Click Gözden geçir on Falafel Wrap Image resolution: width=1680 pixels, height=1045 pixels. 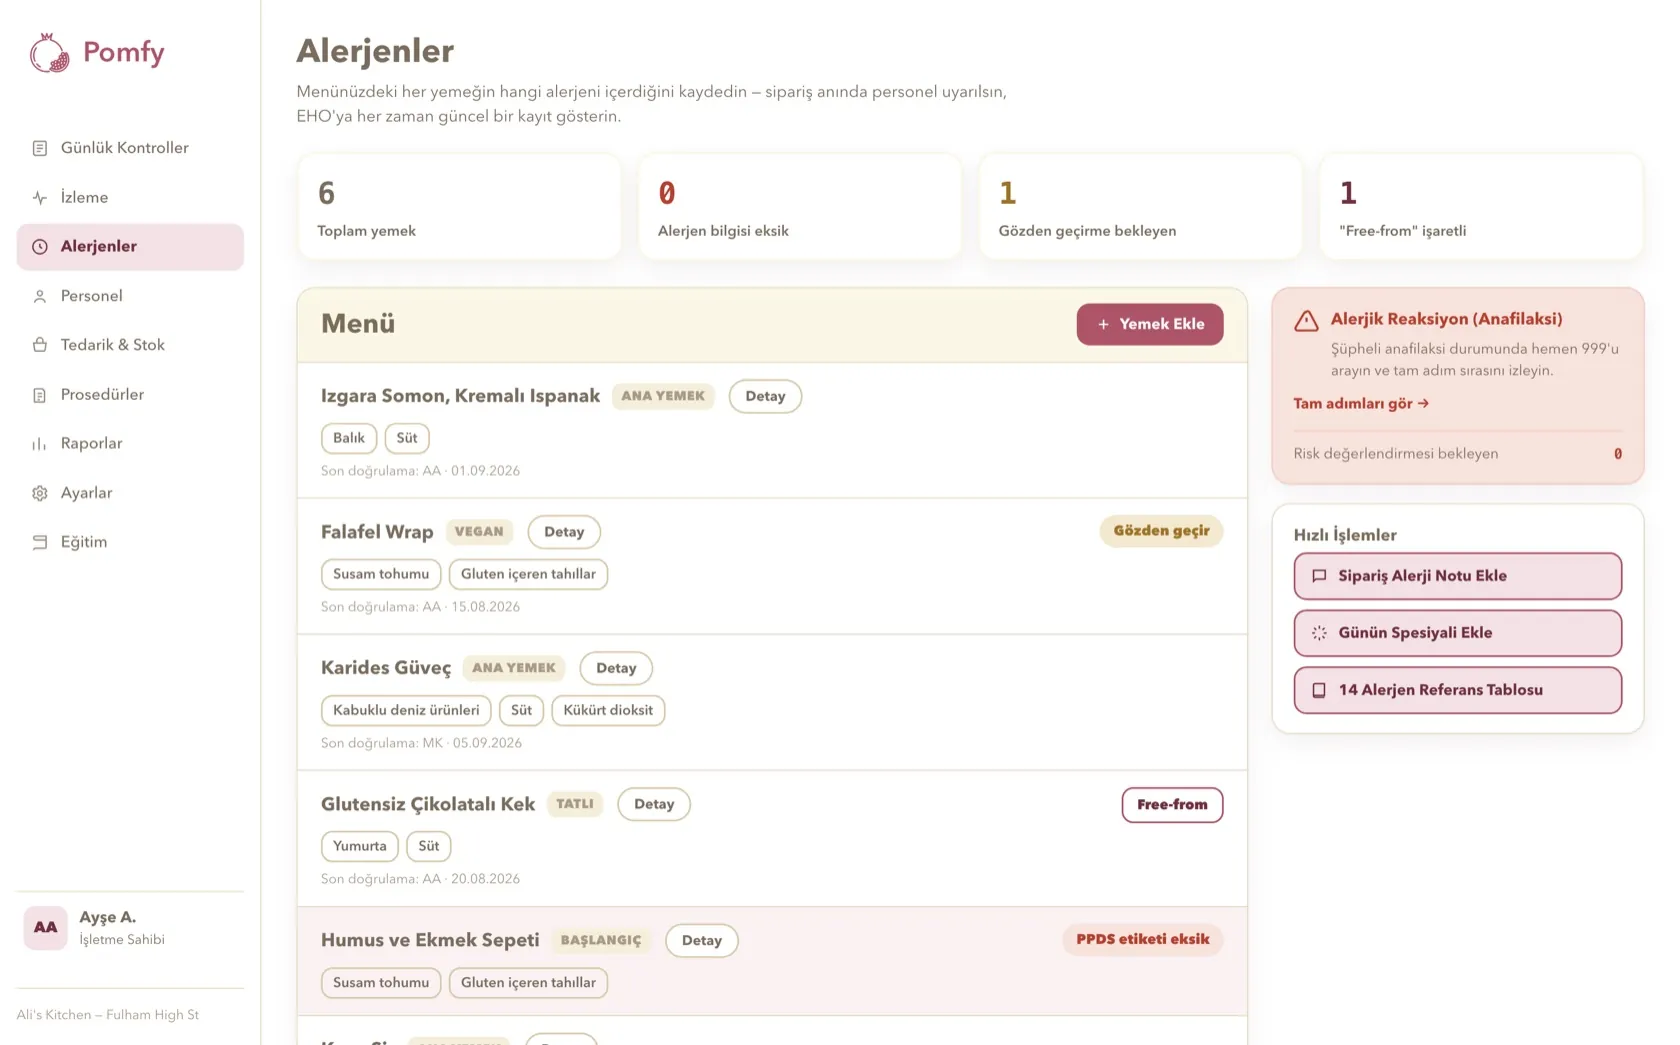pyautogui.click(x=1161, y=531)
